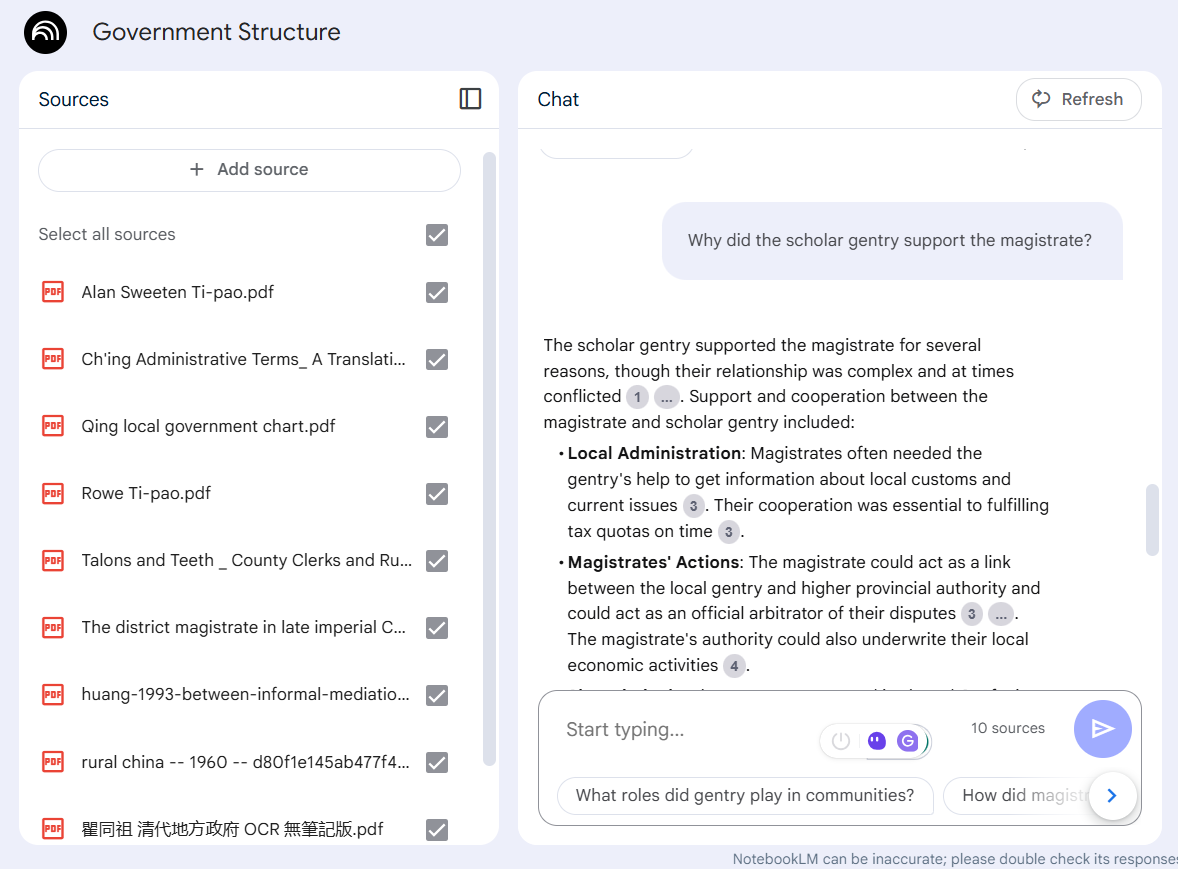The image size is (1178, 869).
Task: Refresh the chat
Action: (1078, 99)
